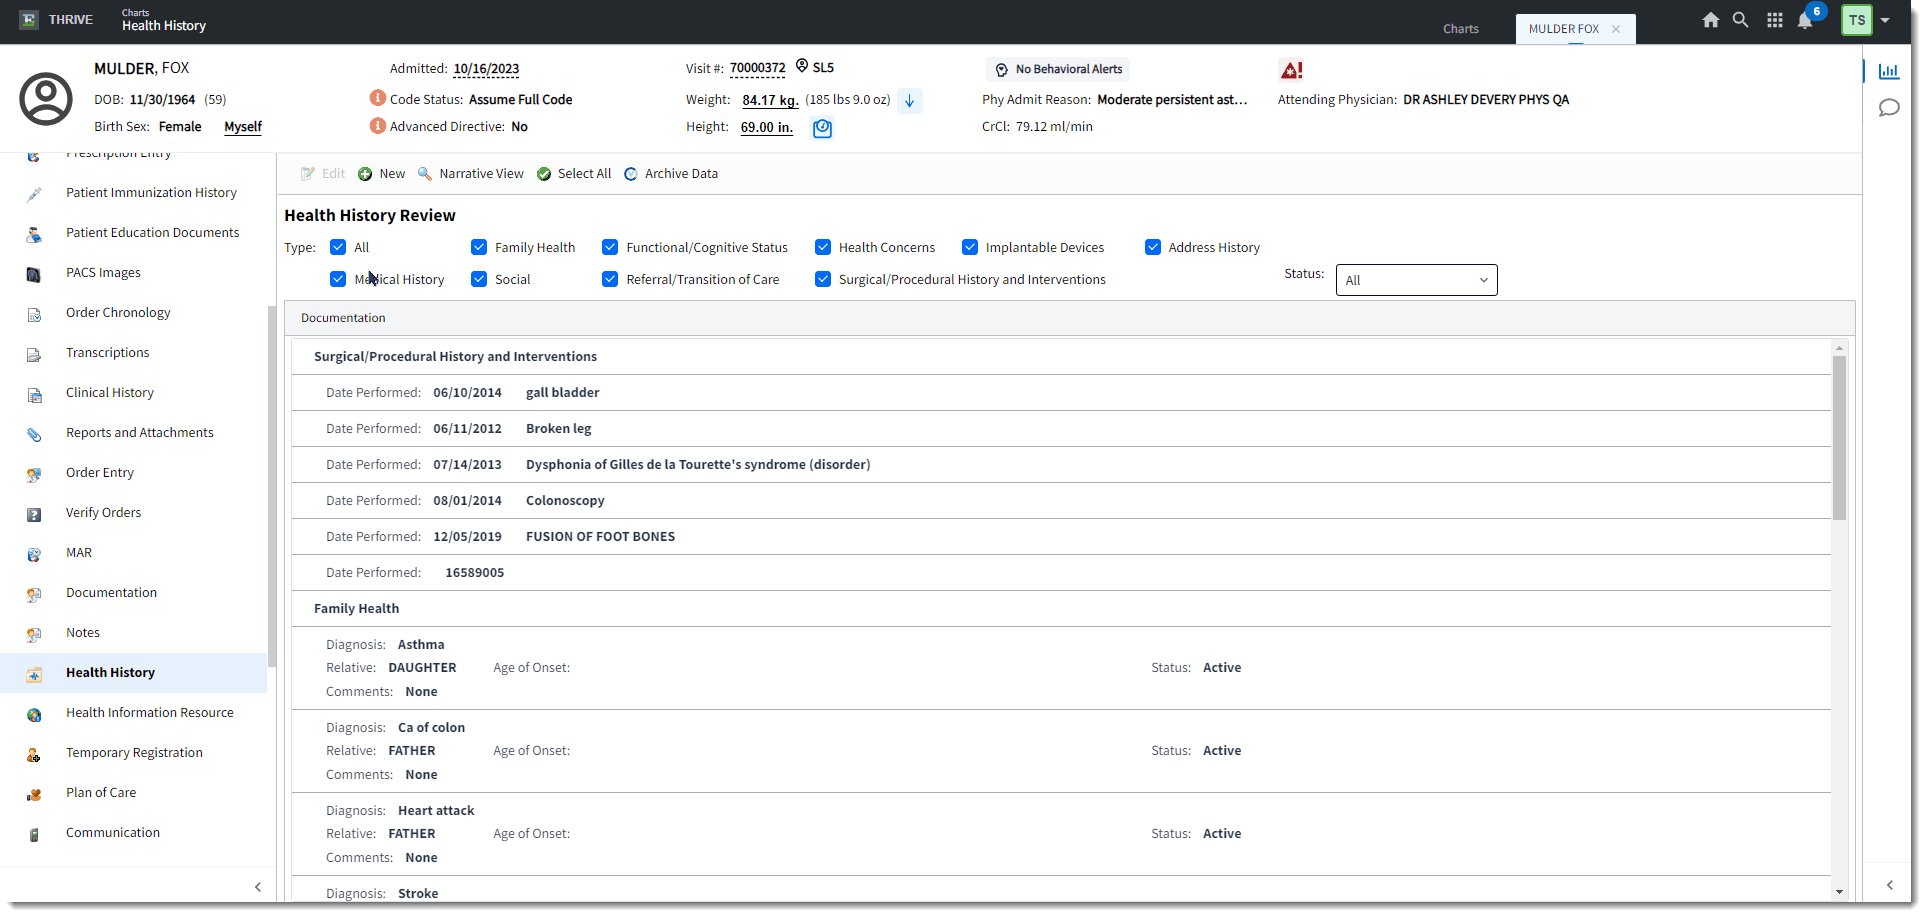
Task: Click the Edit toolbar button
Action: click(323, 174)
